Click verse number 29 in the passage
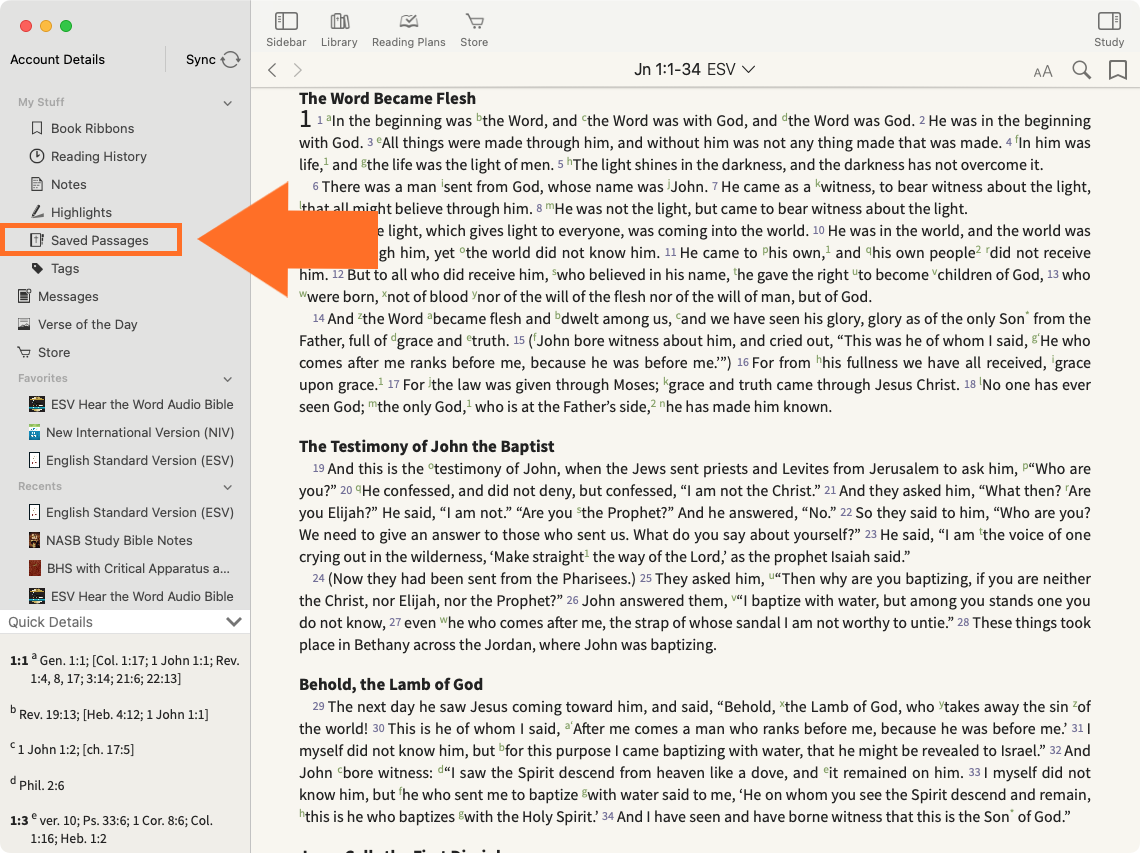 coord(318,706)
